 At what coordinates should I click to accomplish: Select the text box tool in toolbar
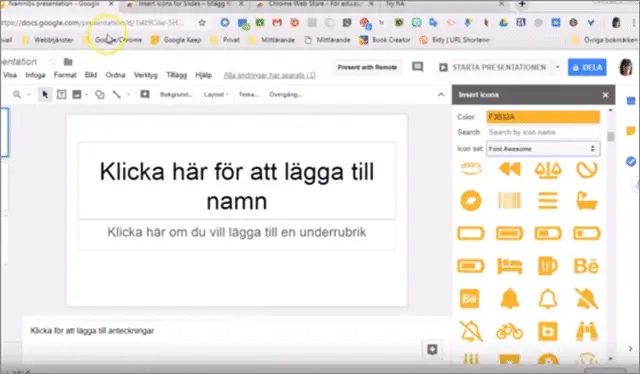pyautogui.click(x=61, y=95)
